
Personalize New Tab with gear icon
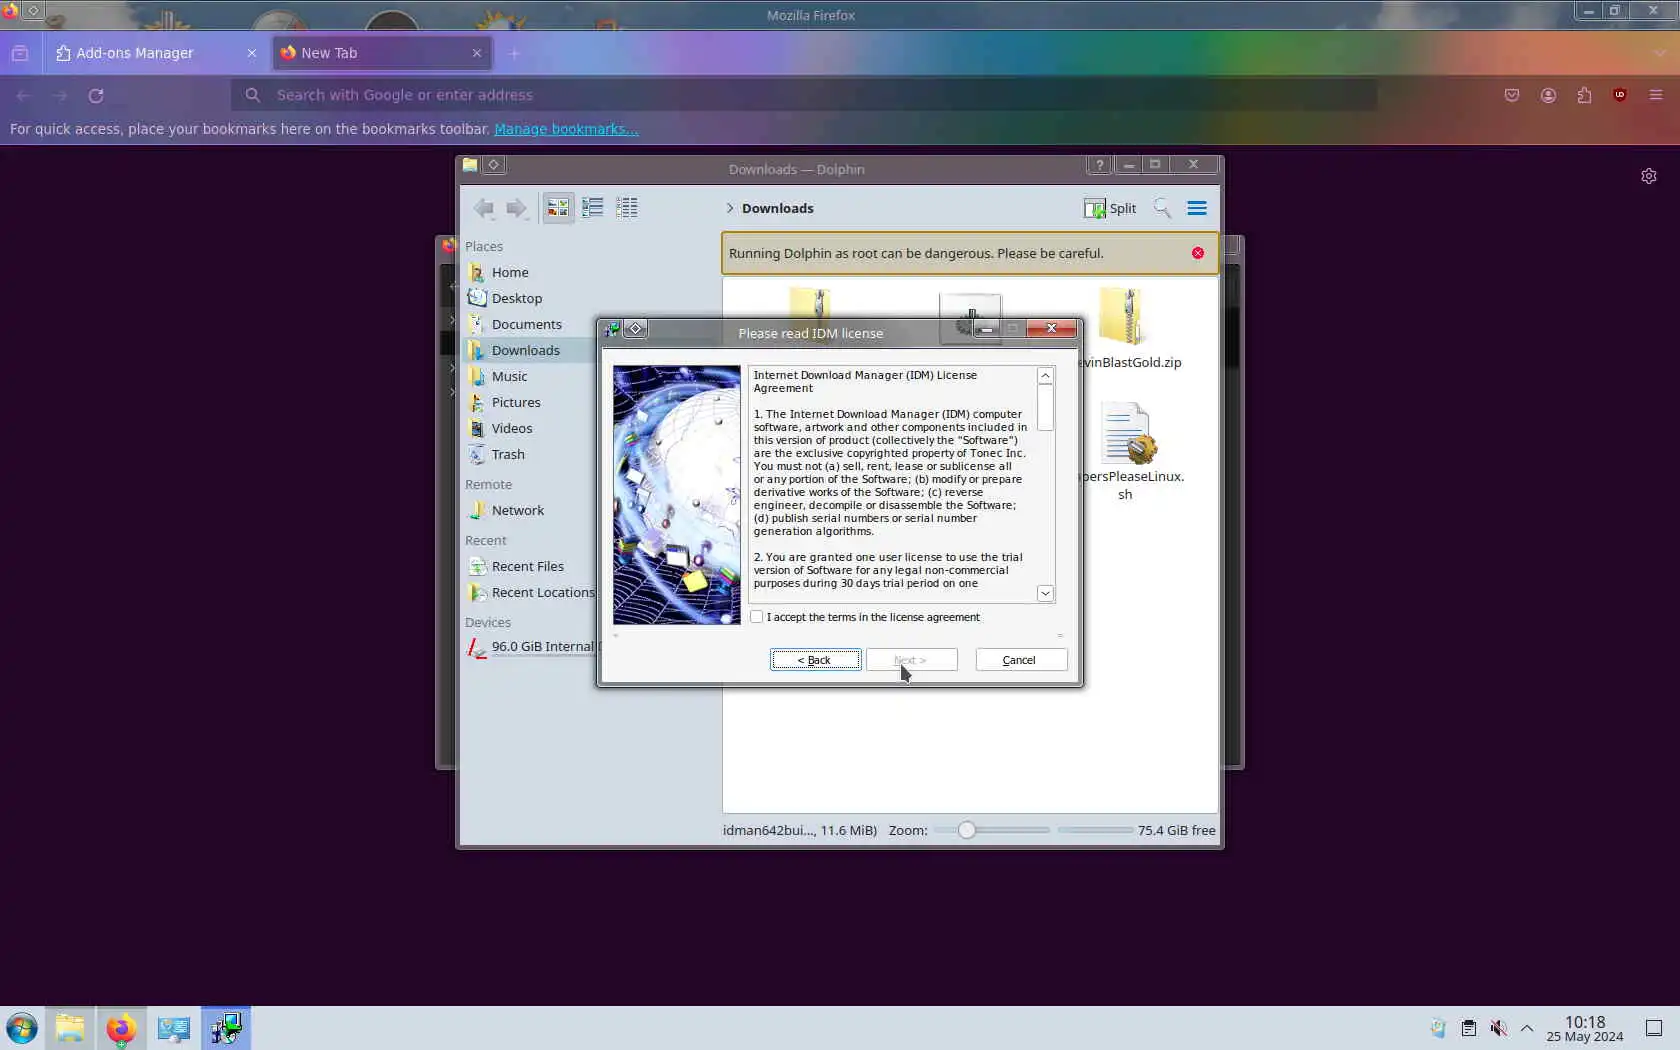[x=1649, y=176]
